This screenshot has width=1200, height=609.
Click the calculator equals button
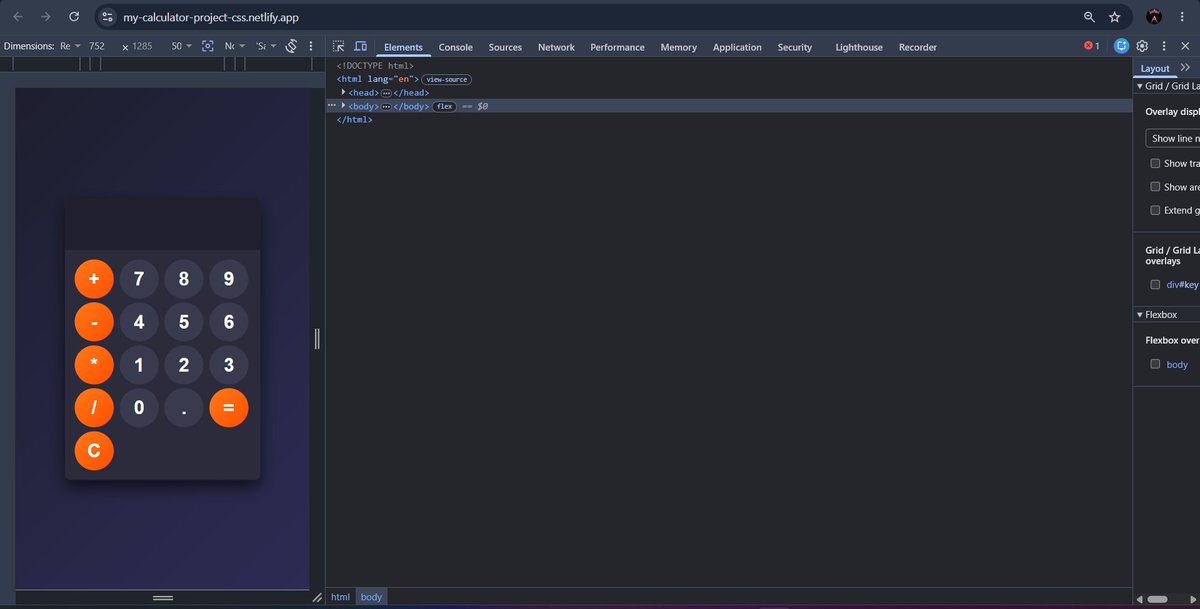tap(229, 407)
